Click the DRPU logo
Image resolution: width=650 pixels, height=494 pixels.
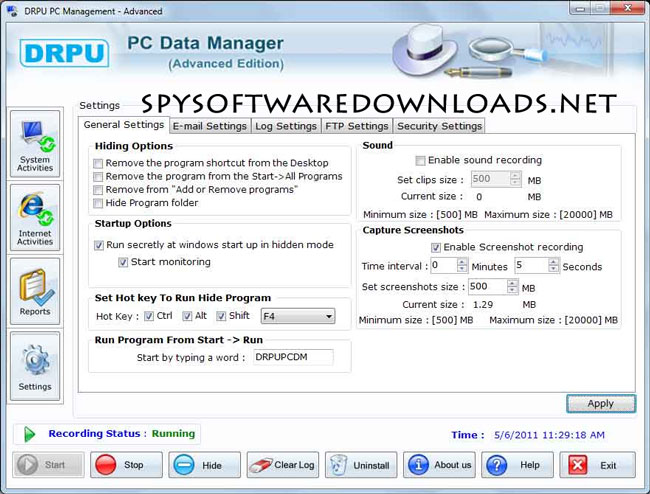tap(64, 53)
